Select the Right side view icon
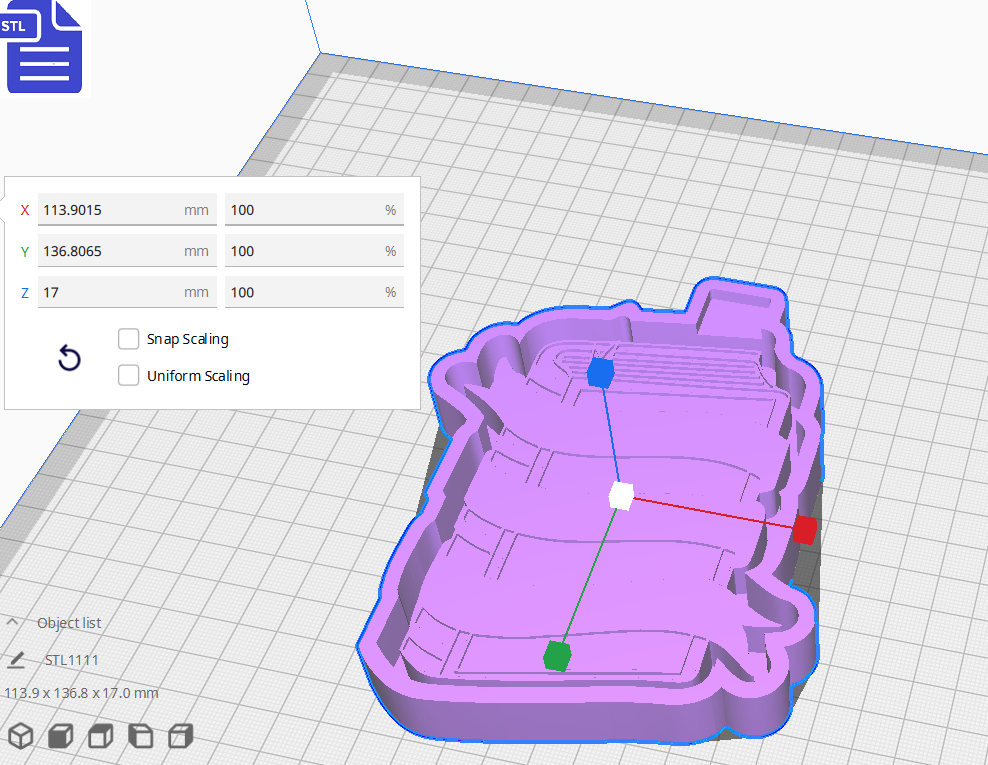 pyautogui.click(x=180, y=735)
